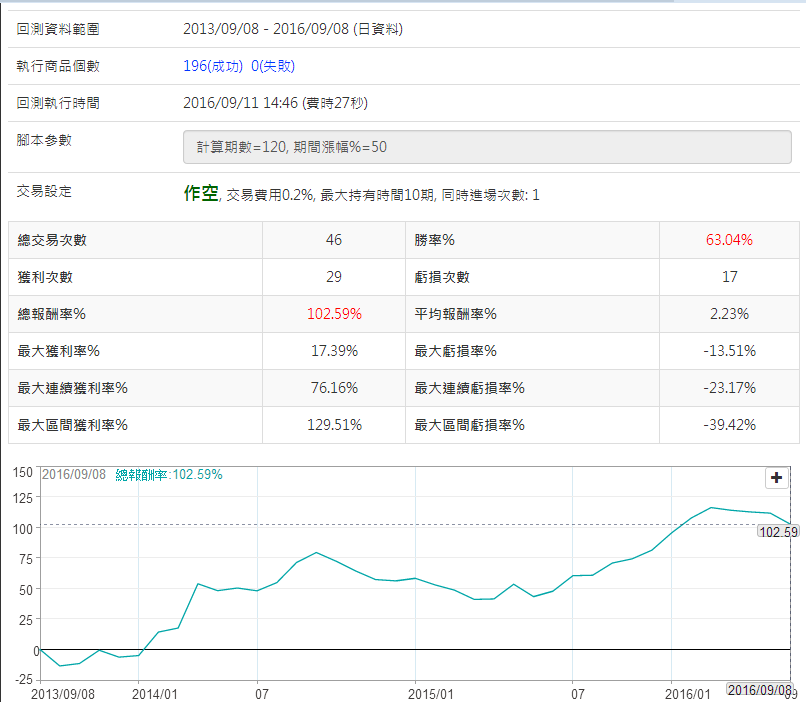Open the 196(成功) successful items link
The image size is (806, 702).
pyautogui.click(x=213, y=66)
